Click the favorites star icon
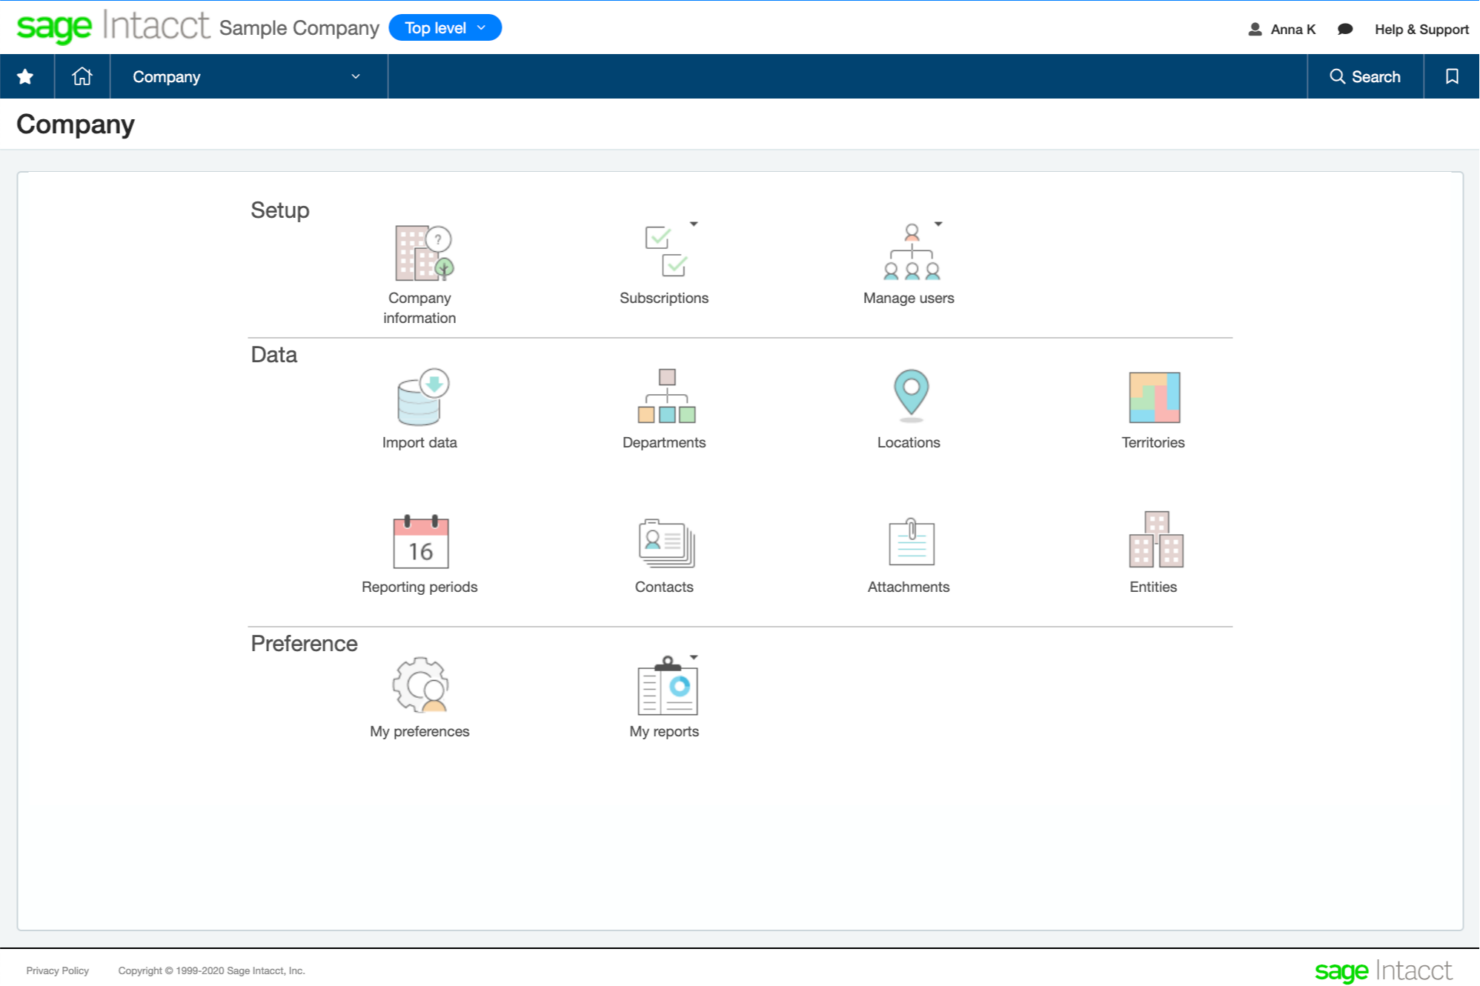The height and width of the screenshot is (986, 1480). [26, 77]
